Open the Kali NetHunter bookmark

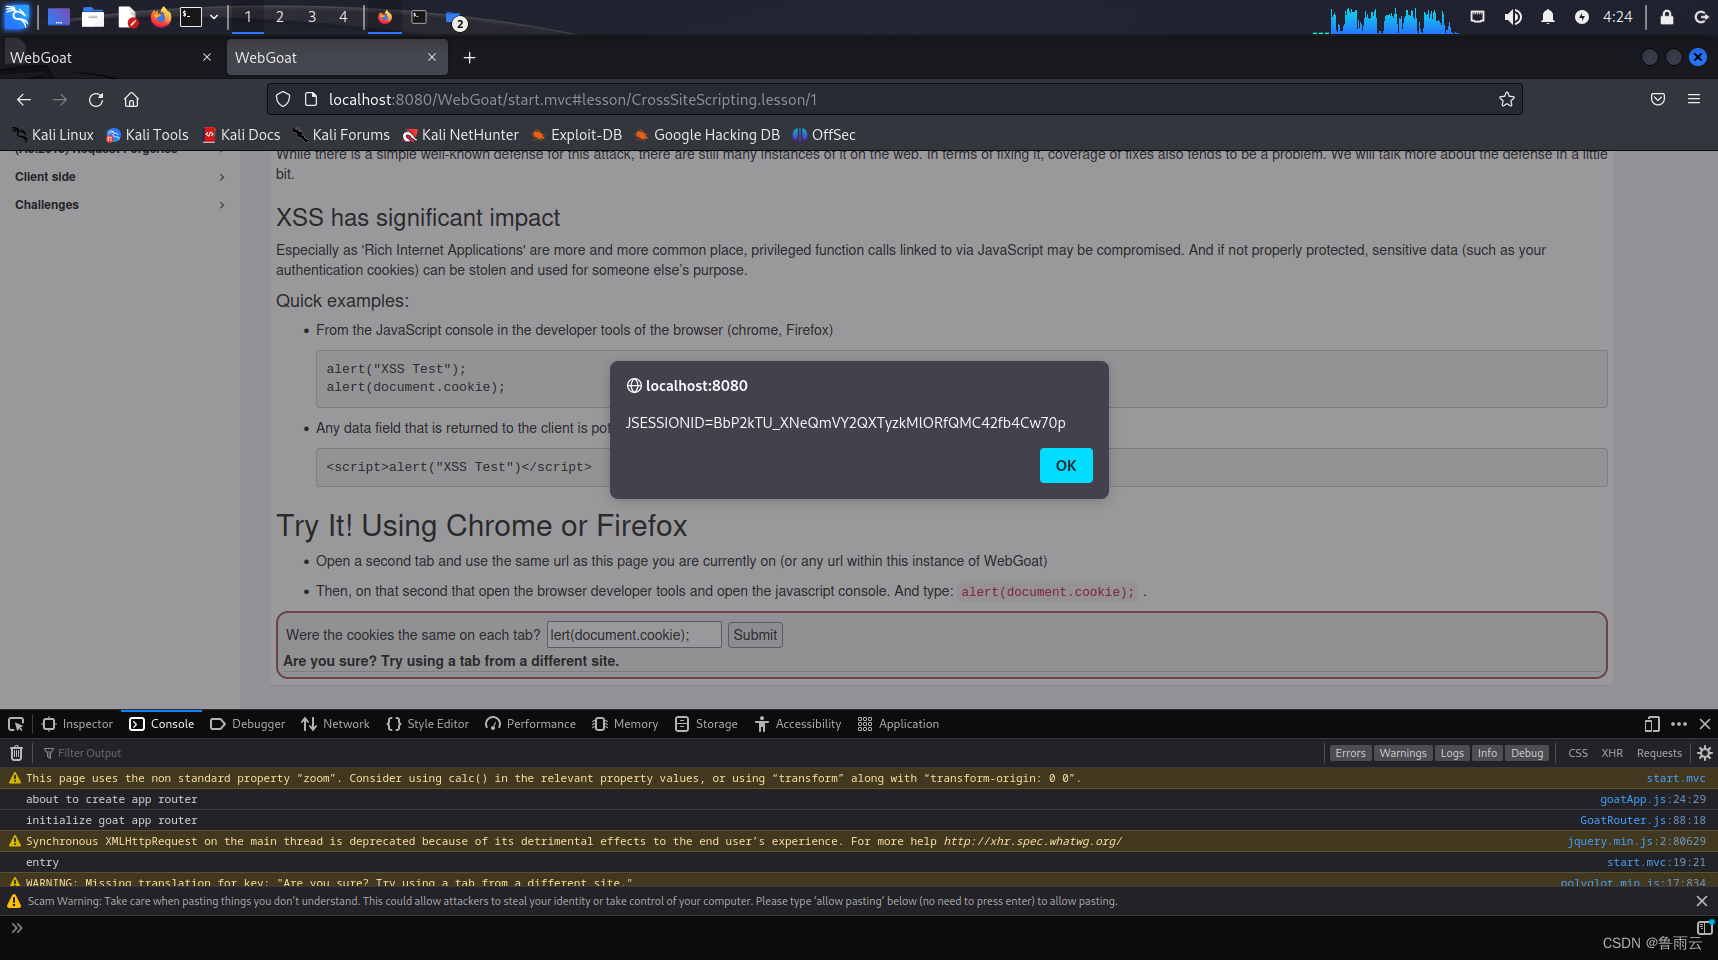(460, 135)
